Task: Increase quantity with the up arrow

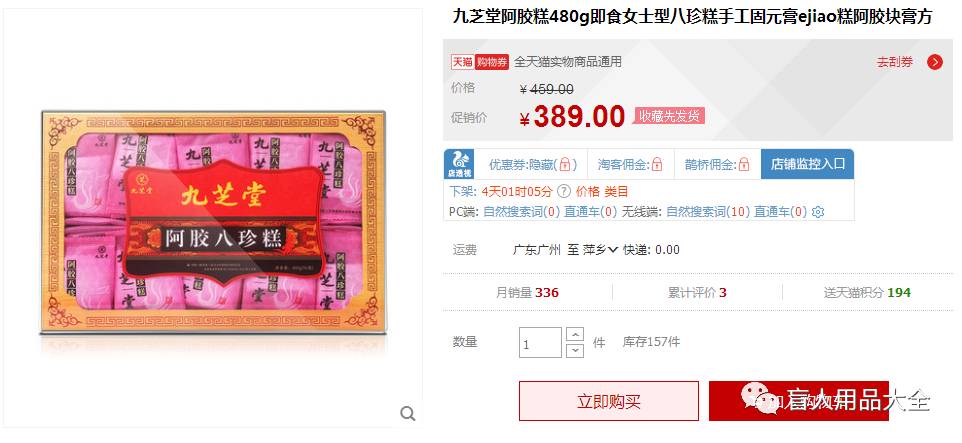Action: [575, 335]
